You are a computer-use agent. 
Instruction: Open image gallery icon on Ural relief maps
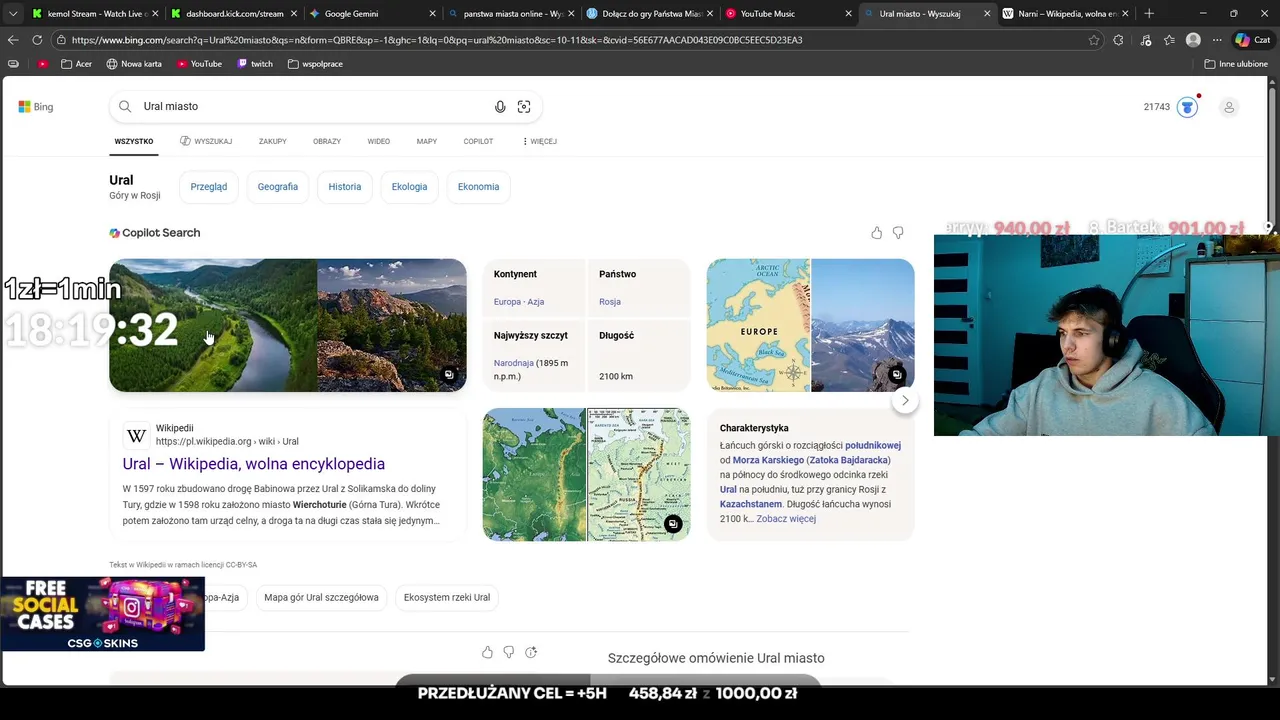tap(673, 524)
